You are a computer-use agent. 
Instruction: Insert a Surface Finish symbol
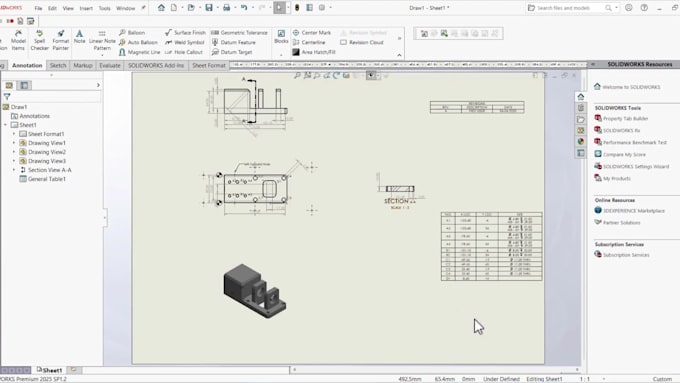[185, 33]
